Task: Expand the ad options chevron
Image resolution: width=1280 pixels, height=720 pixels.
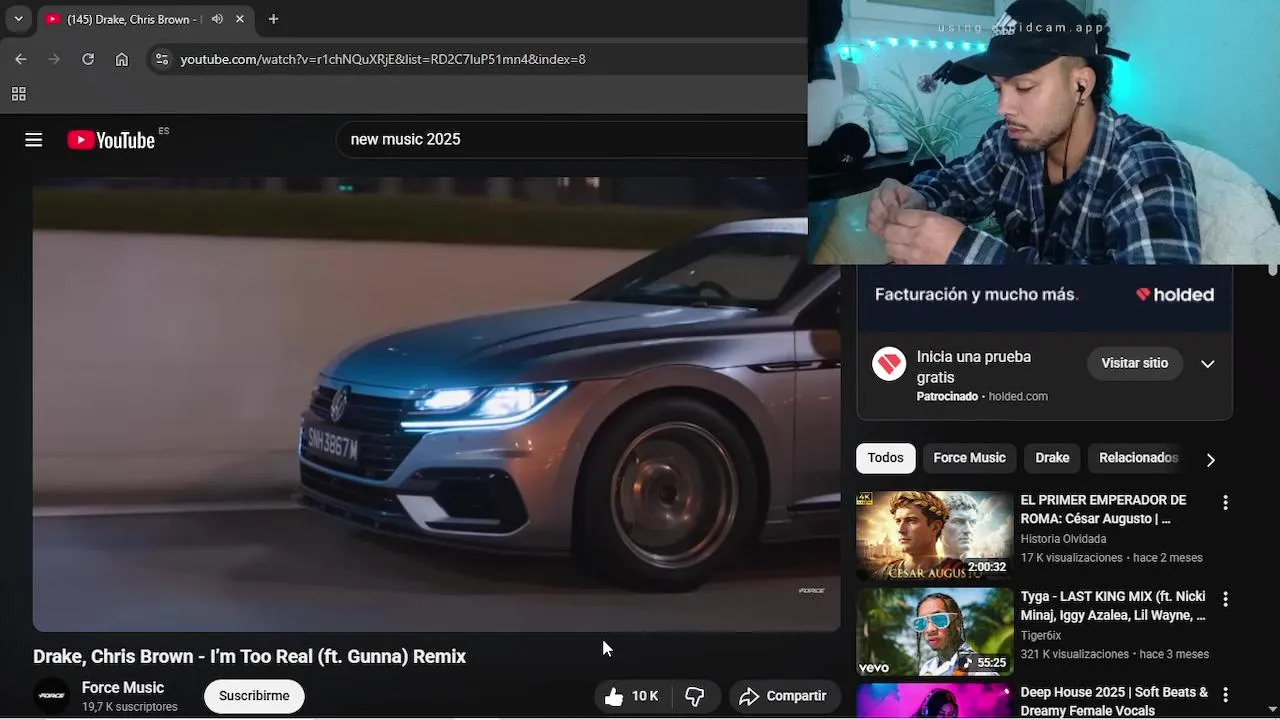Action: coord(1207,363)
